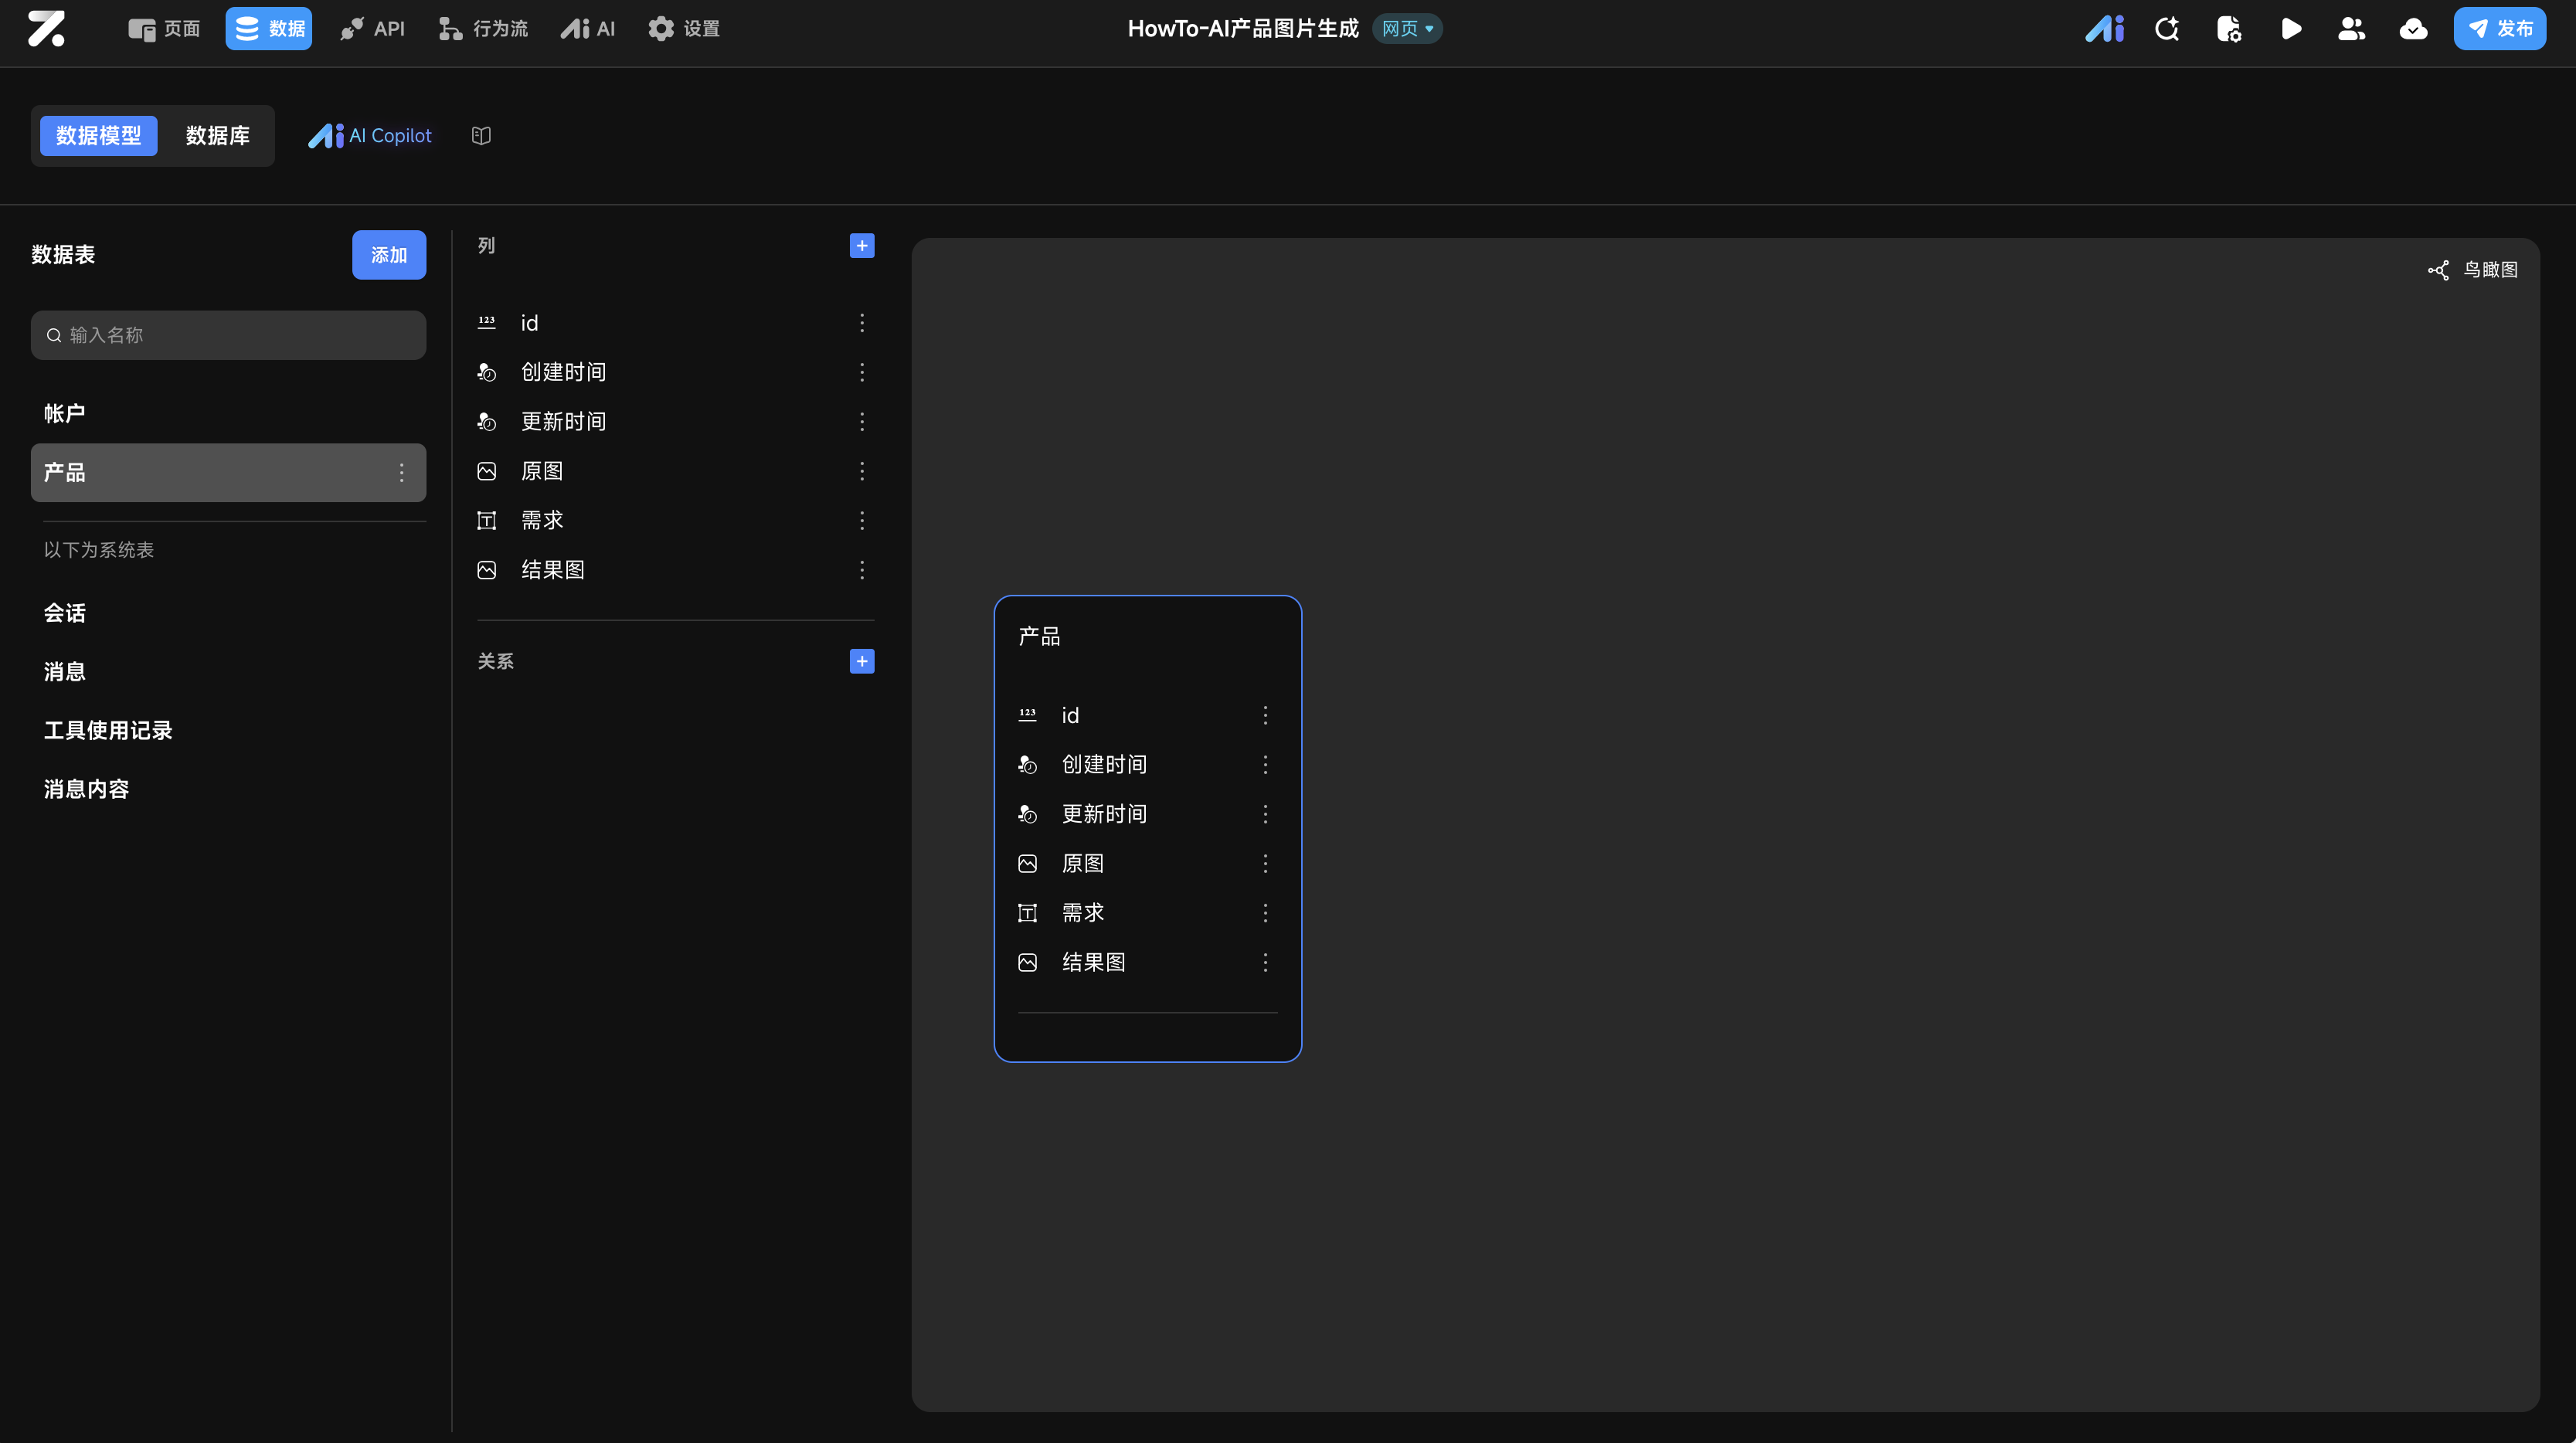Click the preview play icon
Screen dimensions: 2576x1443
(x=2291, y=29)
